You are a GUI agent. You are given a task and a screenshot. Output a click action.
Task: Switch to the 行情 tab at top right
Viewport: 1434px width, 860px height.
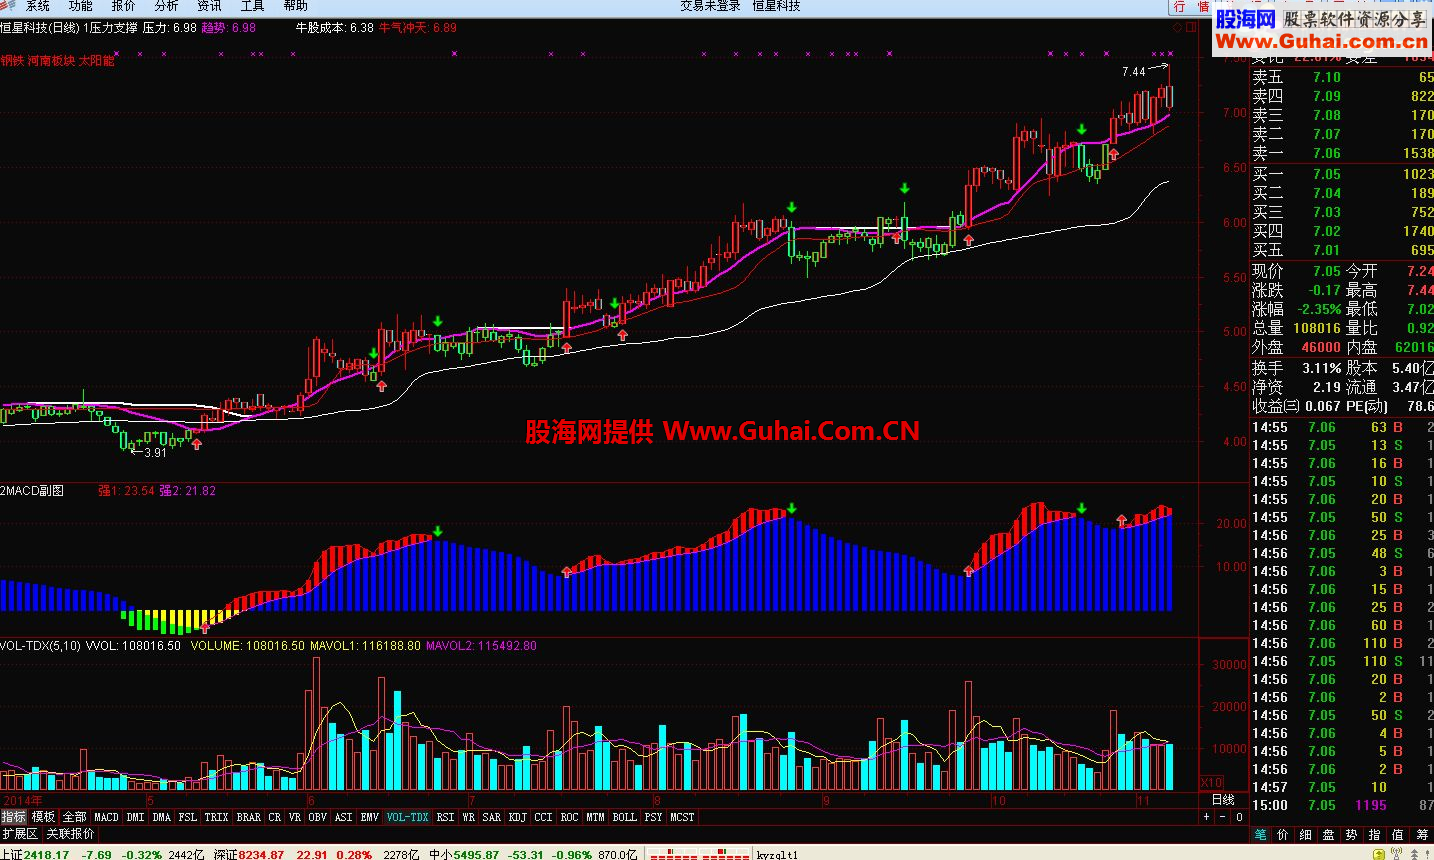(1191, 6)
